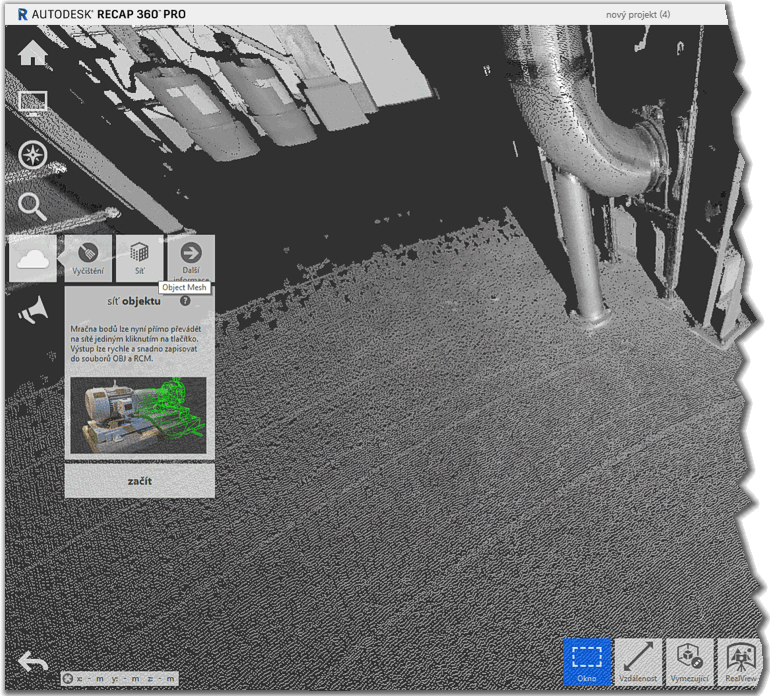Click the Search magnifier icon
This screenshot has width=770, height=696.
pos(33,207)
